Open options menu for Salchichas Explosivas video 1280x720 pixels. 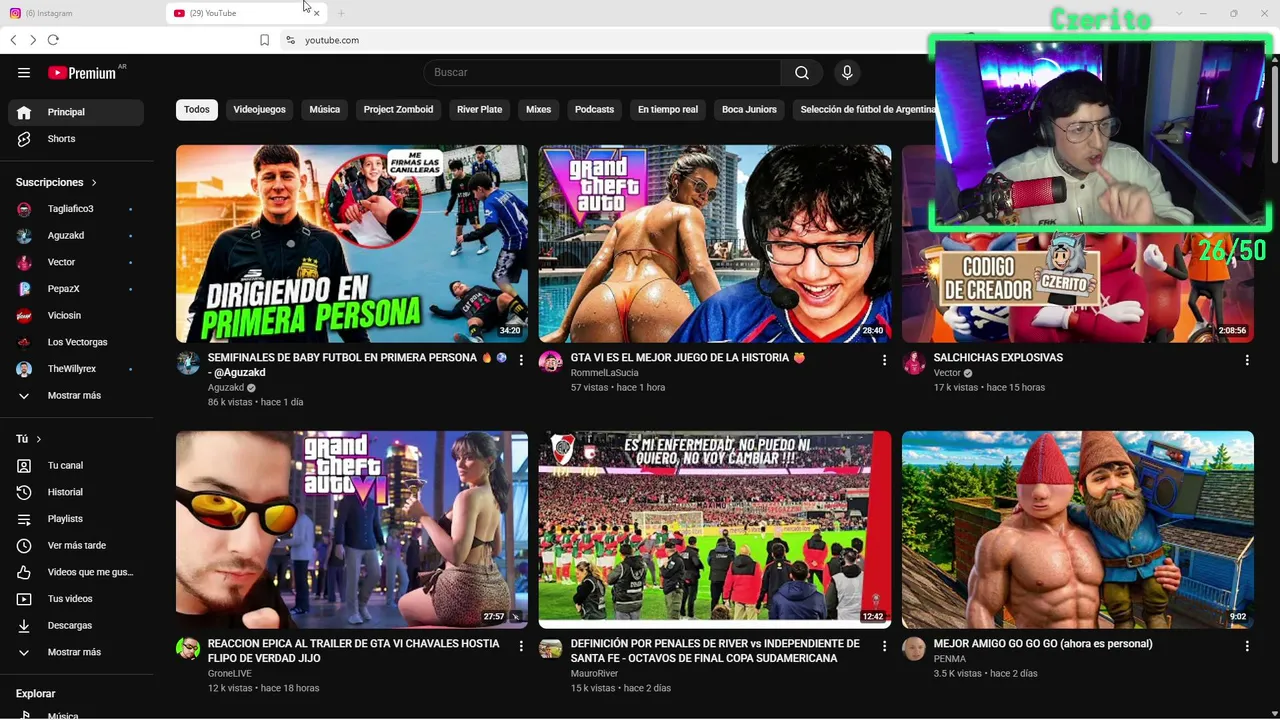tap(1247, 360)
